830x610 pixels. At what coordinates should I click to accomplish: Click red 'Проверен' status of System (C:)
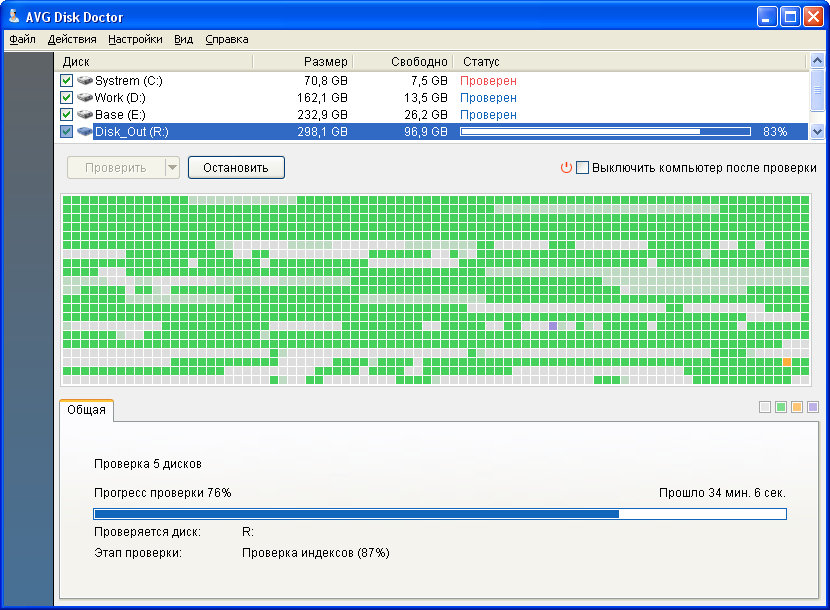pyautogui.click(x=488, y=81)
